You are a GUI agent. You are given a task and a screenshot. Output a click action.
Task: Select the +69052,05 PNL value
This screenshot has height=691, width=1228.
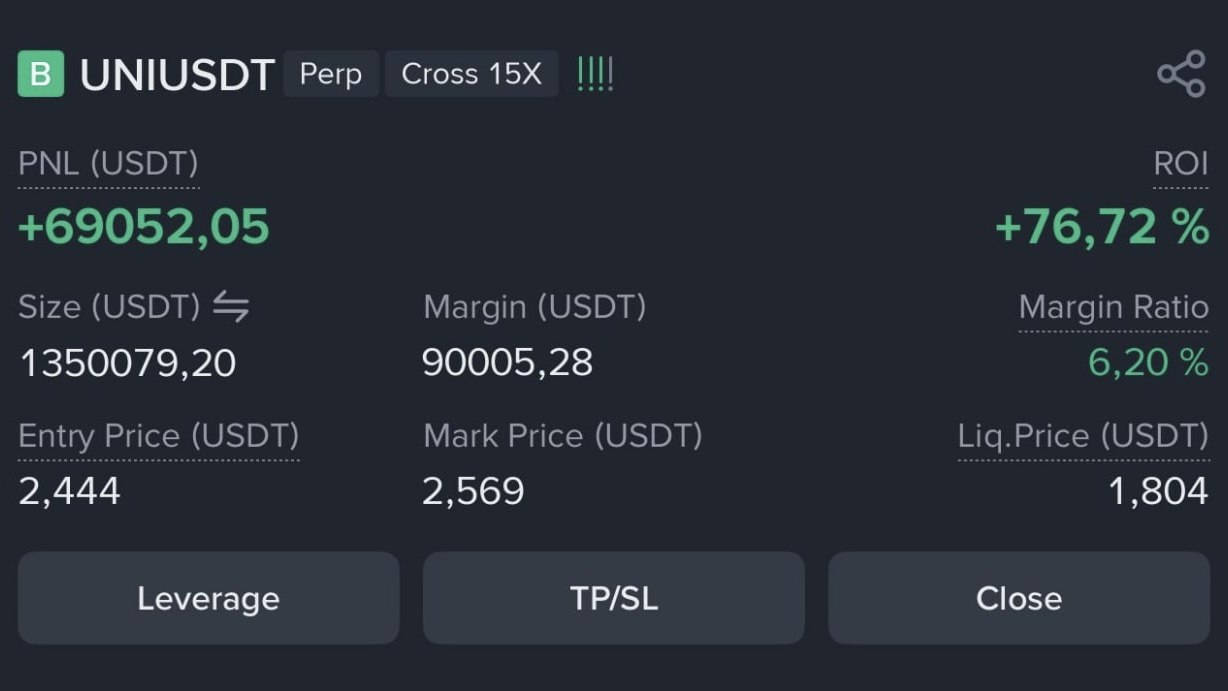(144, 227)
